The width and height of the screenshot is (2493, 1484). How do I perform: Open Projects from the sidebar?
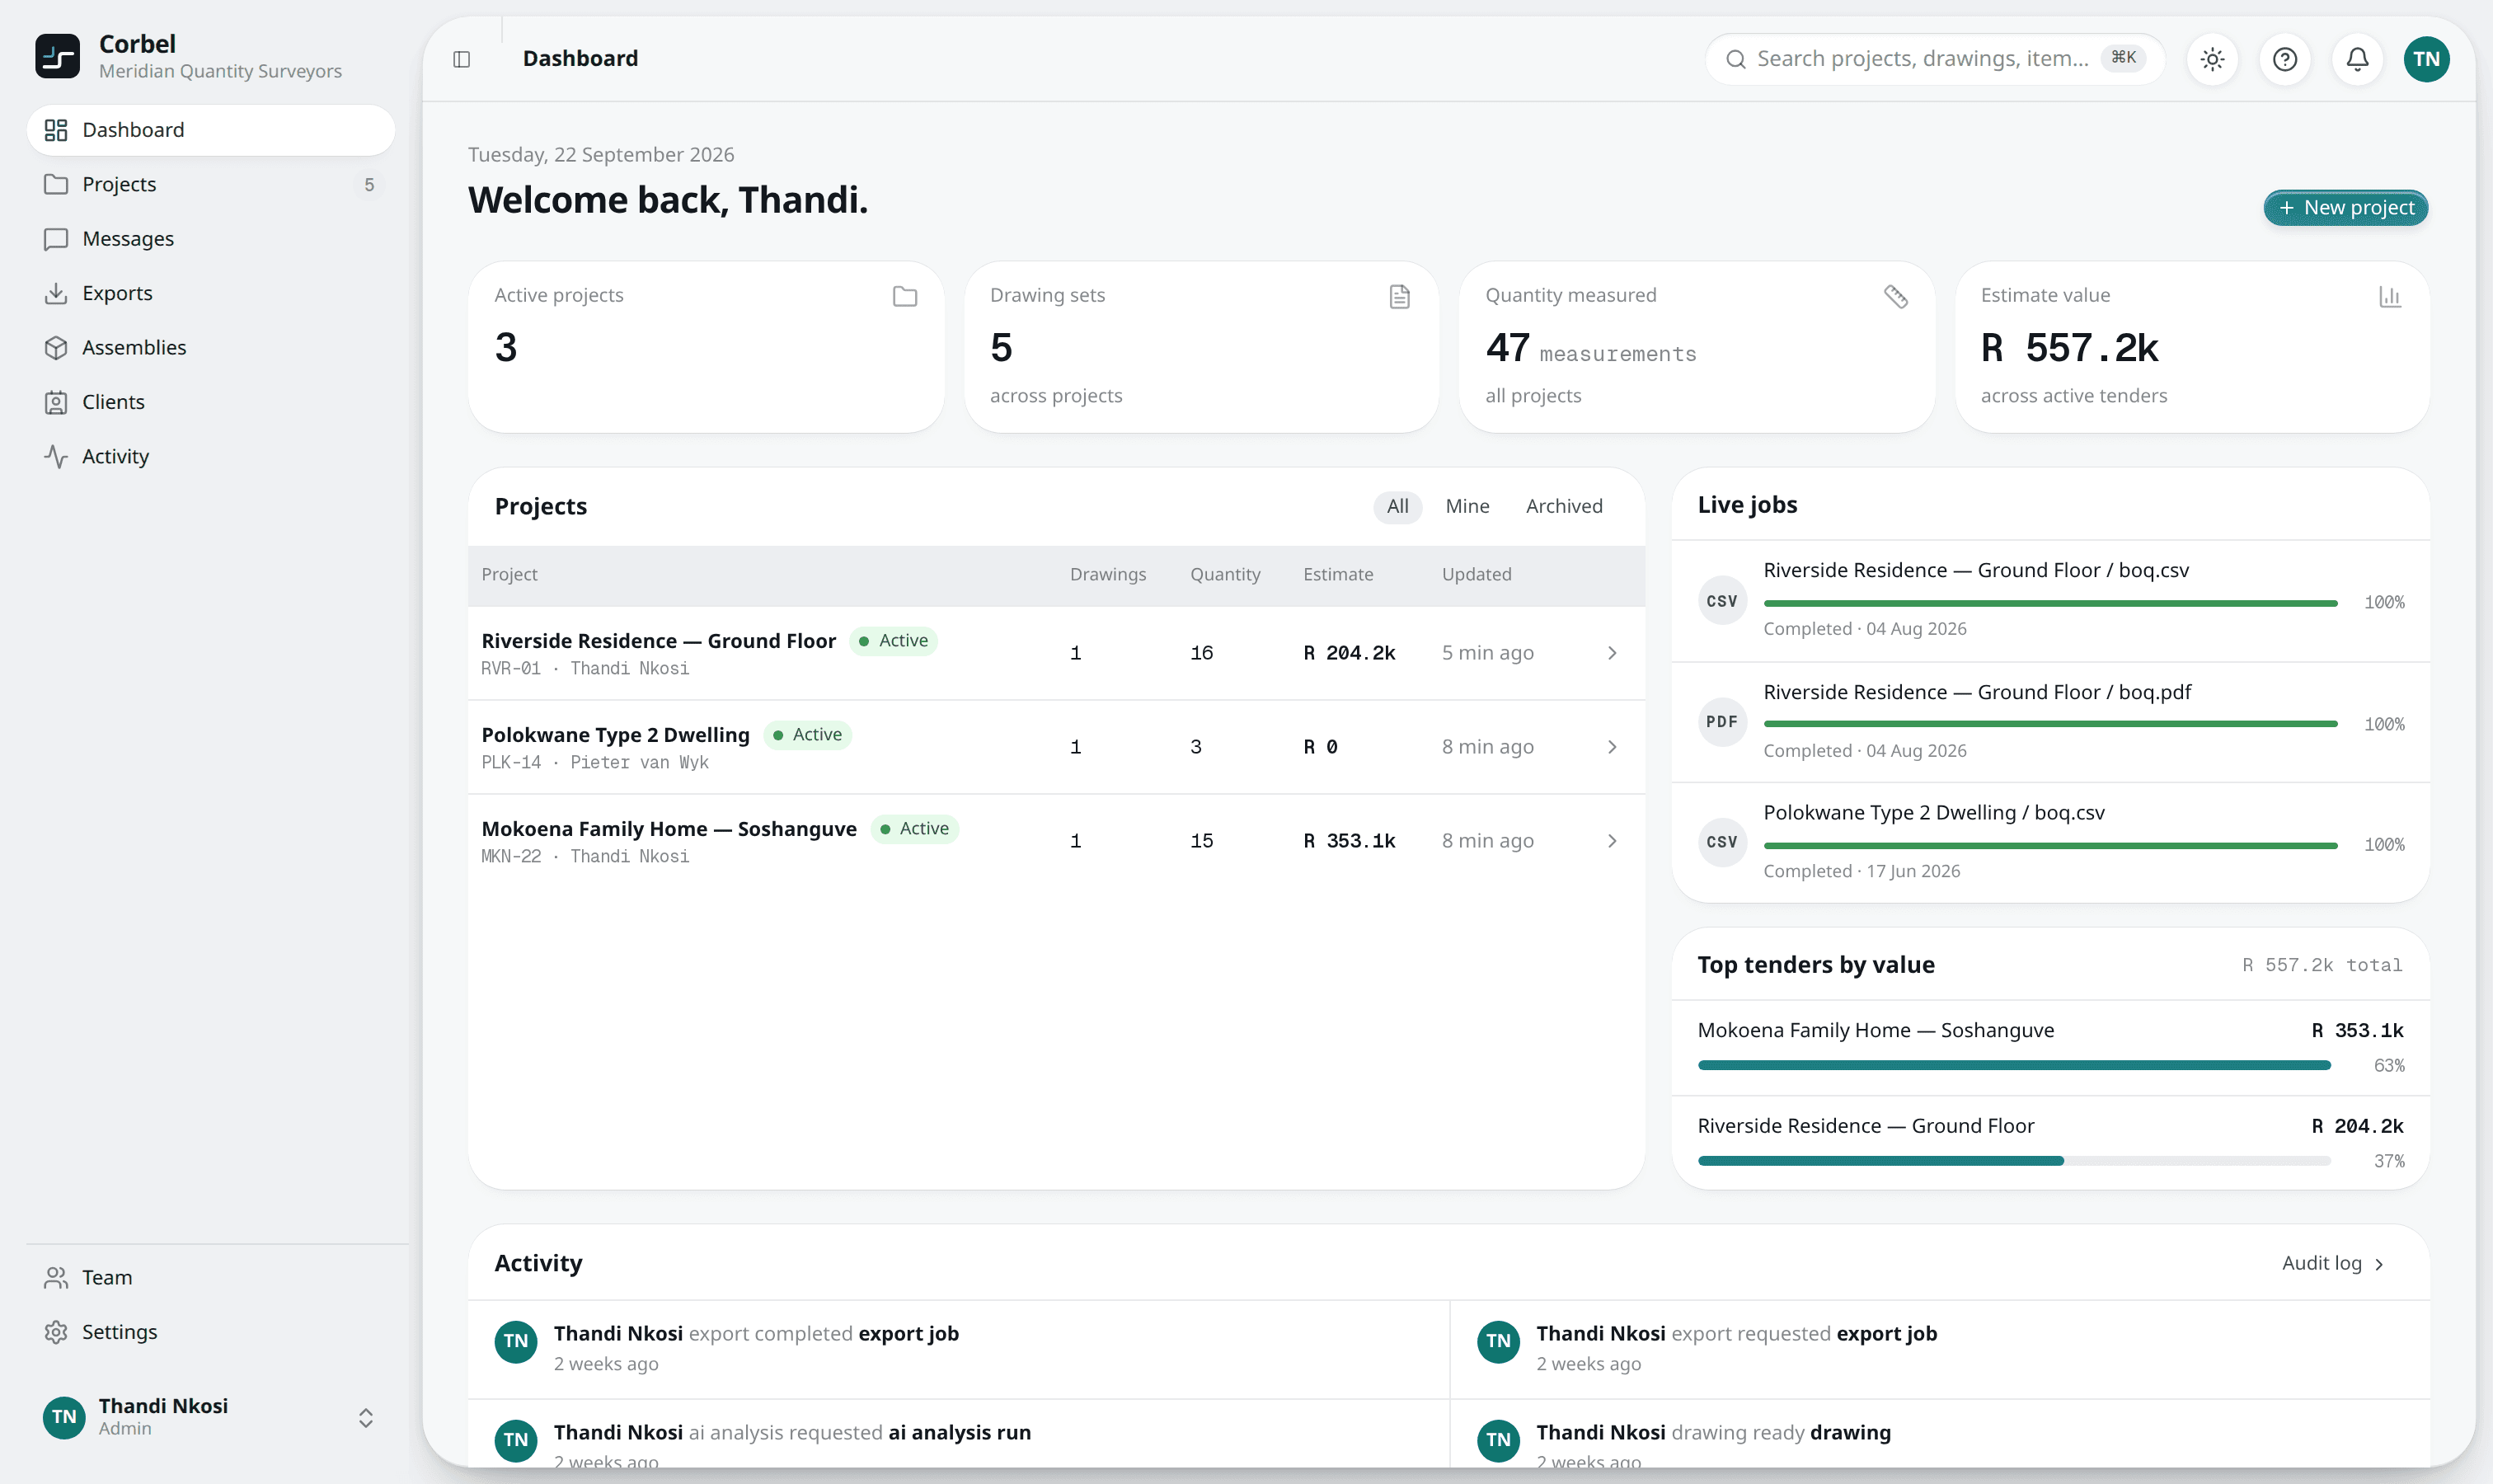pyautogui.click(x=211, y=184)
